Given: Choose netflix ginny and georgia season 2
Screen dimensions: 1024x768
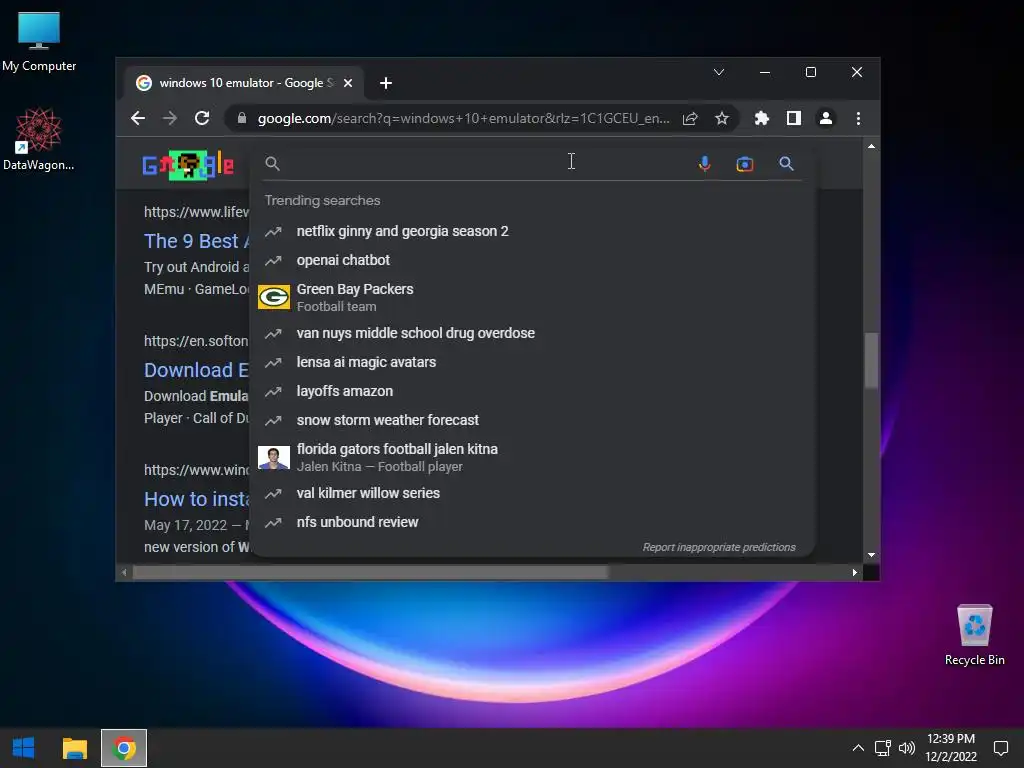Looking at the screenshot, I should [532, 231].
